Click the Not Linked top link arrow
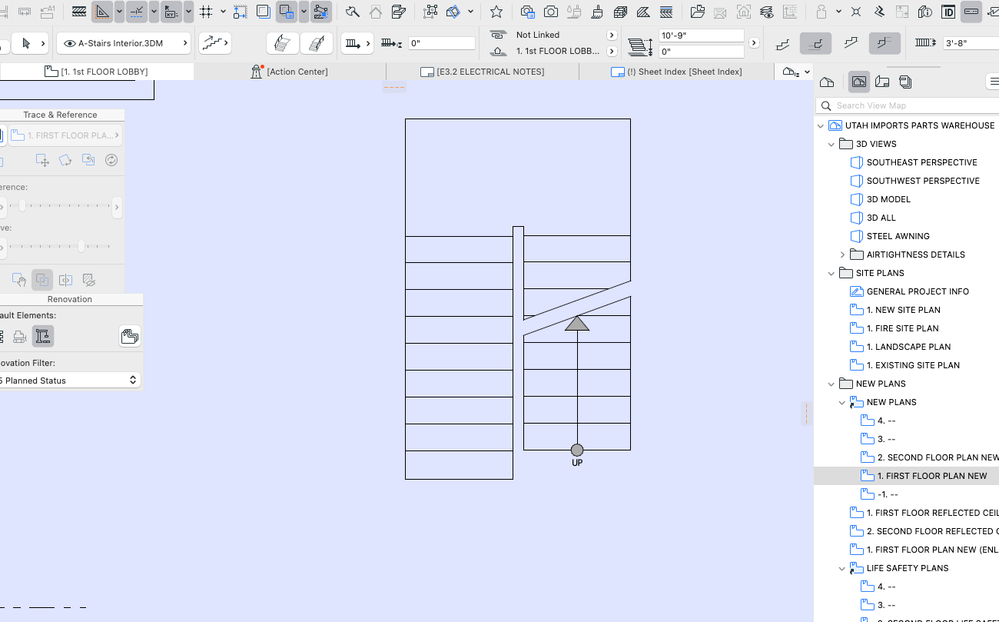Viewport: 999px width, 622px height. pos(612,35)
